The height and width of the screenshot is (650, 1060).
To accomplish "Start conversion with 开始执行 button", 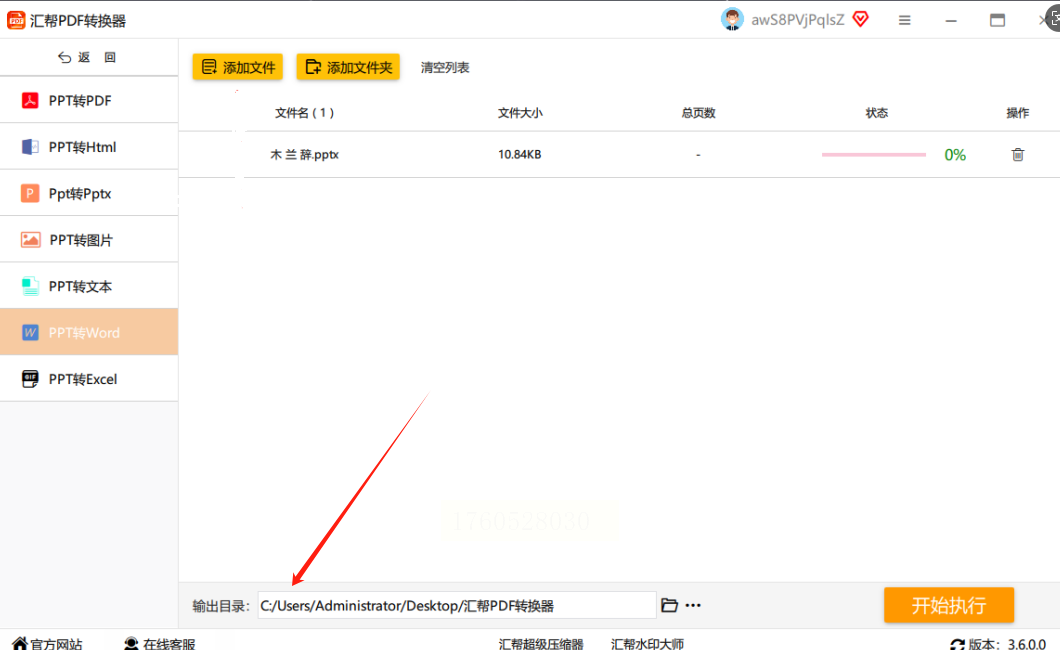I will tap(948, 605).
